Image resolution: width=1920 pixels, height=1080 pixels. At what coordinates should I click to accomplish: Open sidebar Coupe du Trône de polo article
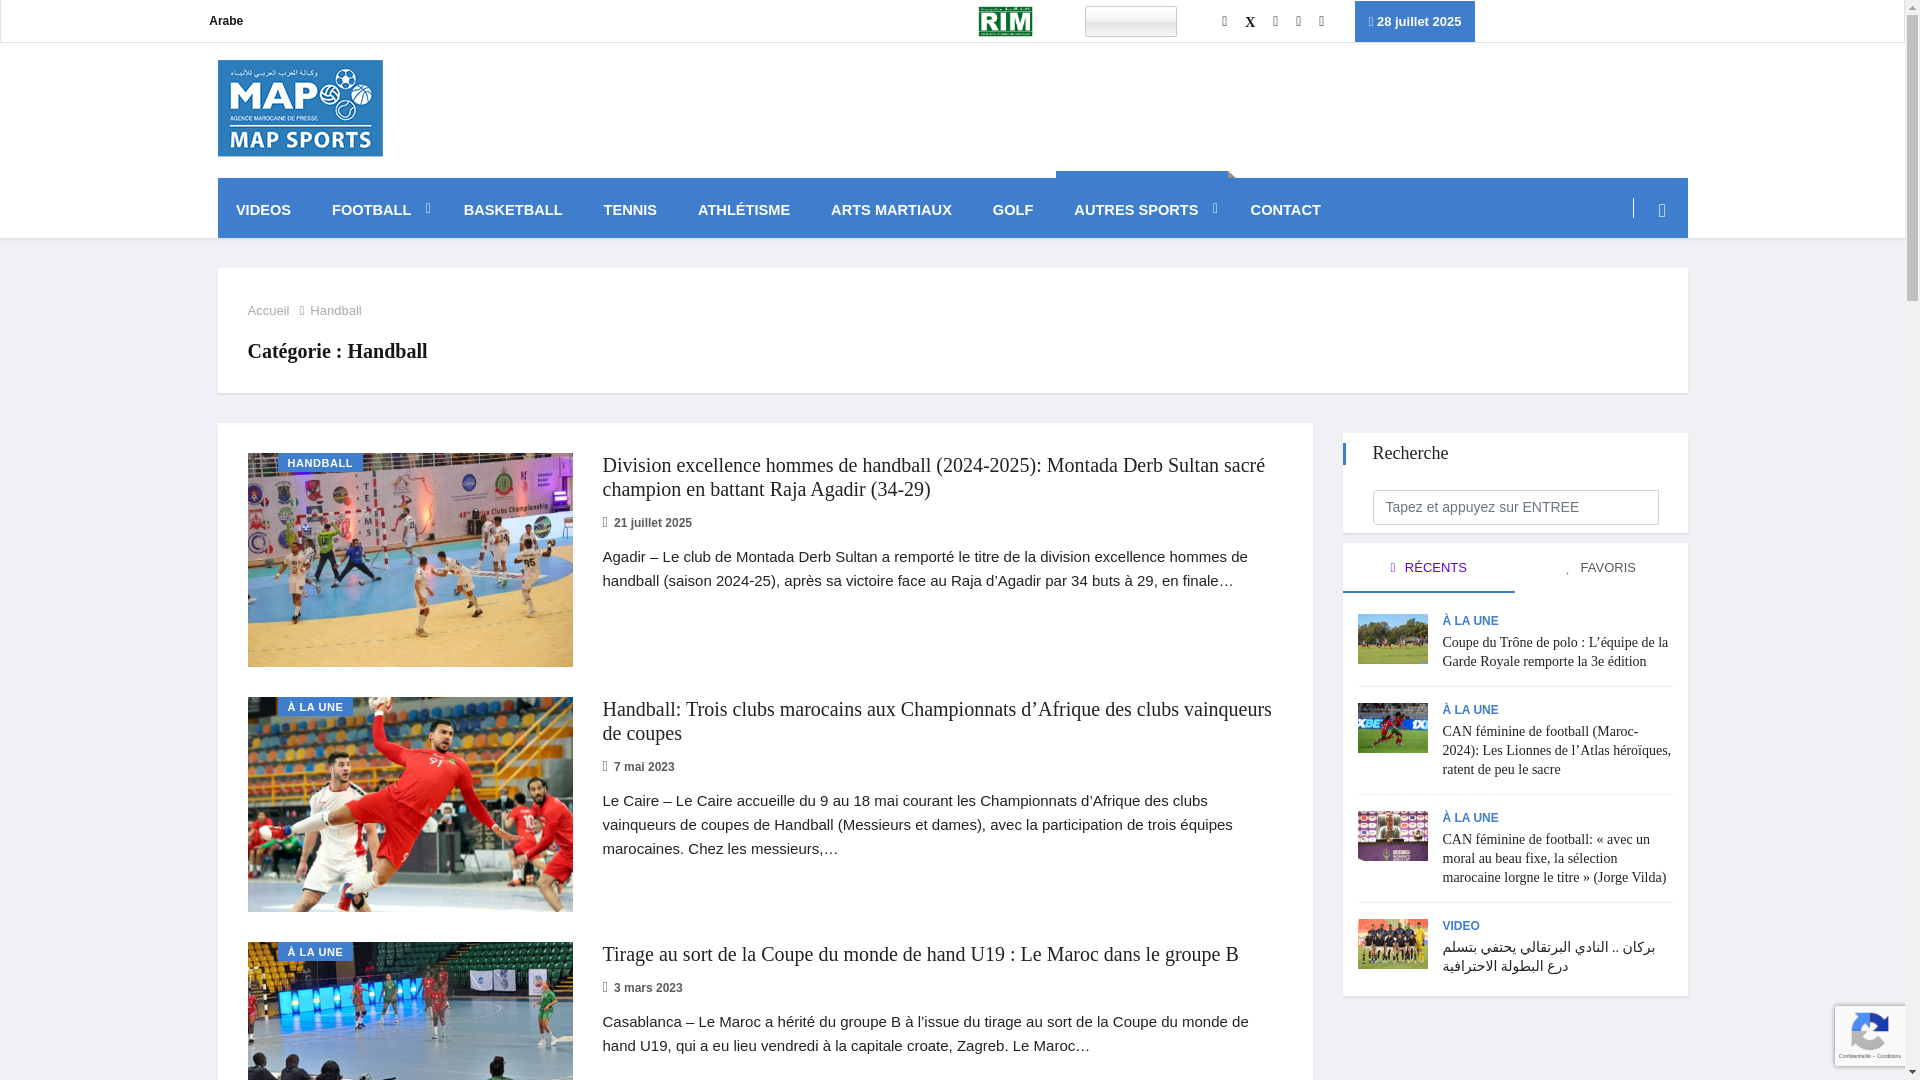(x=1555, y=652)
